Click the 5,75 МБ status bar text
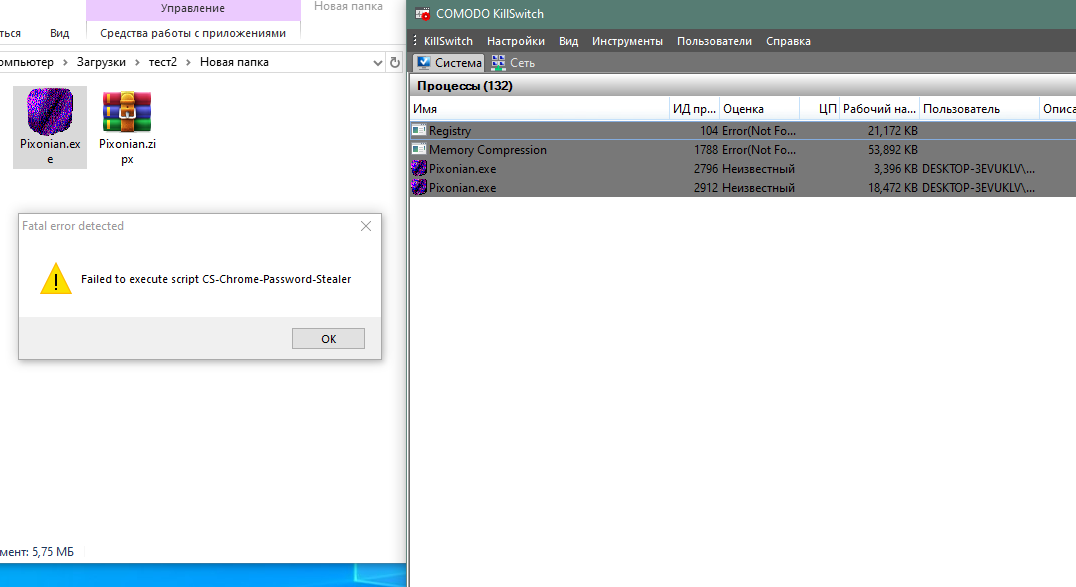 point(53,552)
